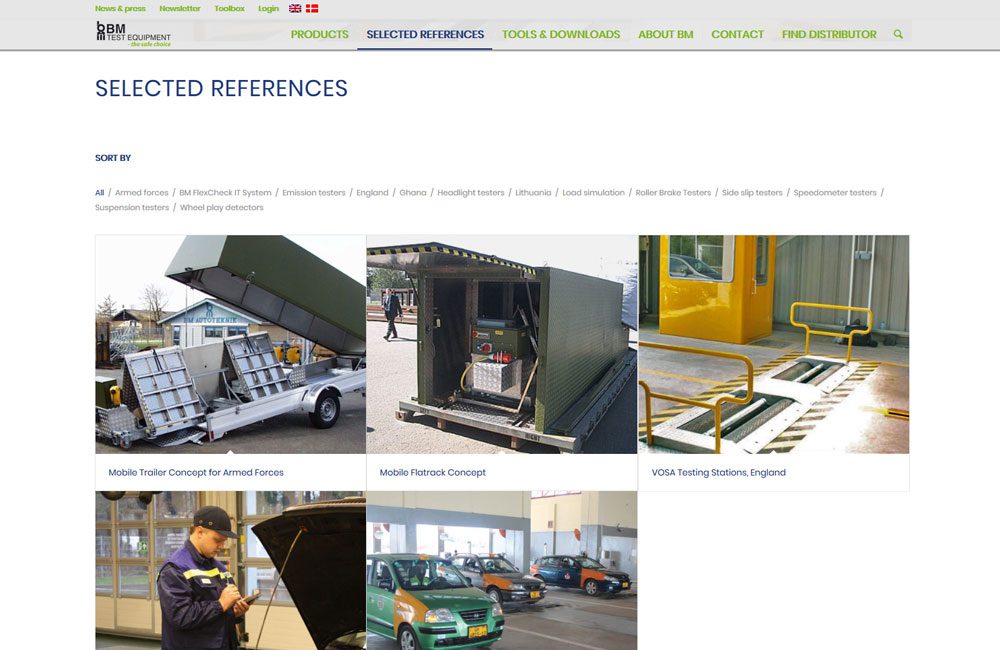Filter references by Emission testers
This screenshot has width=1000, height=650.
314,192
